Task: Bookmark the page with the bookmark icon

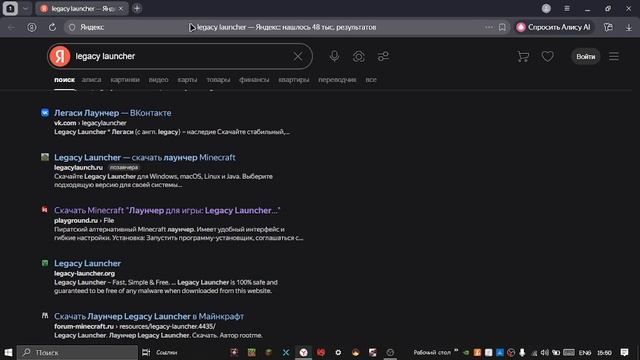Action: (x=502, y=27)
